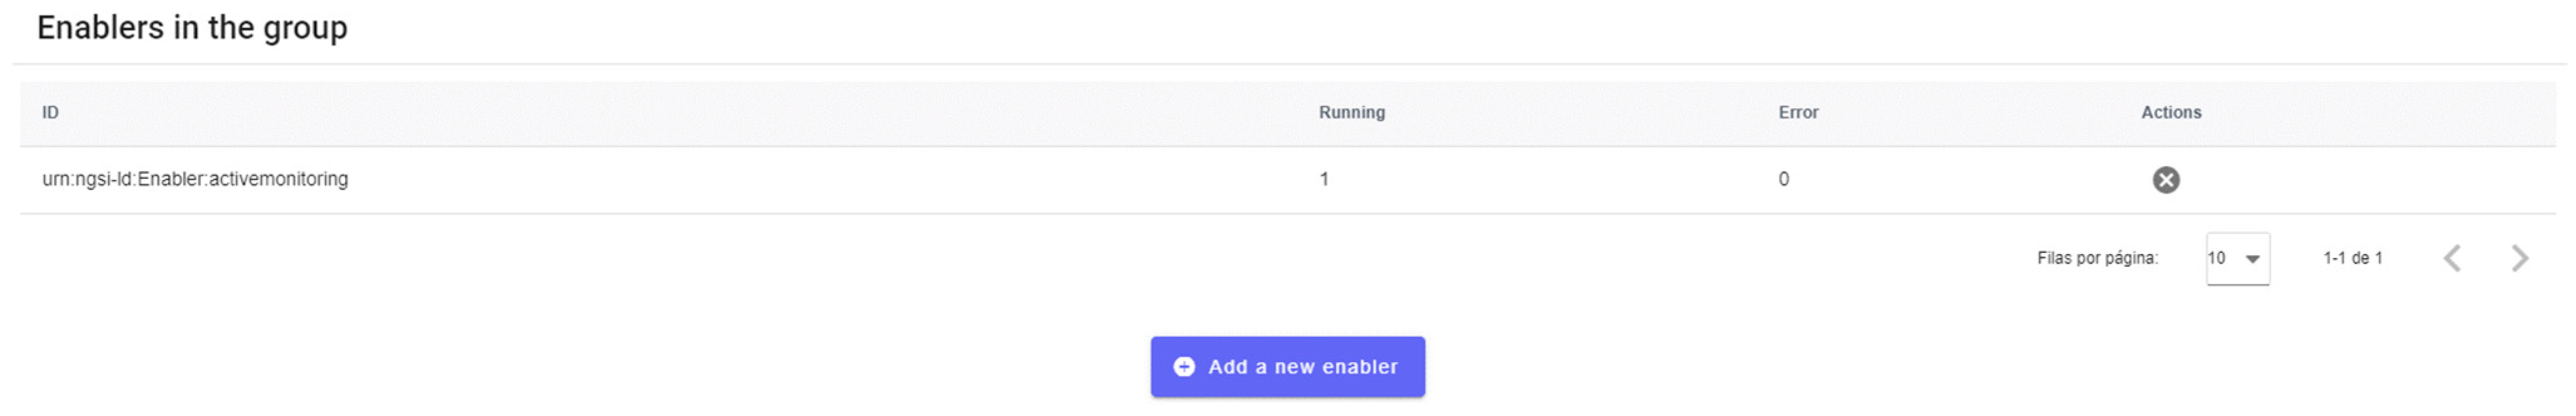Go to the next table page
2576x416 pixels.
[x=2520, y=258]
